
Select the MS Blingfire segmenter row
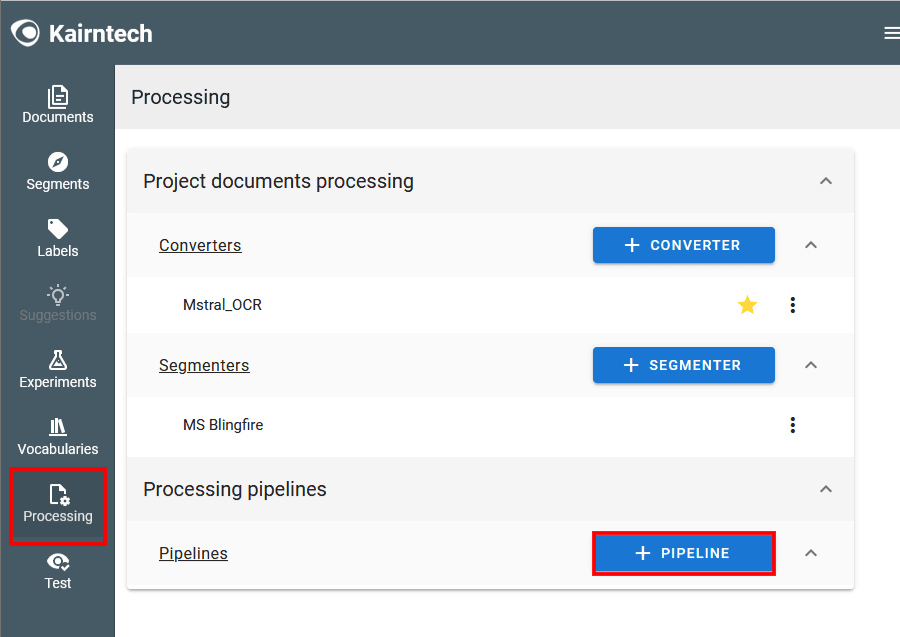tap(223, 425)
